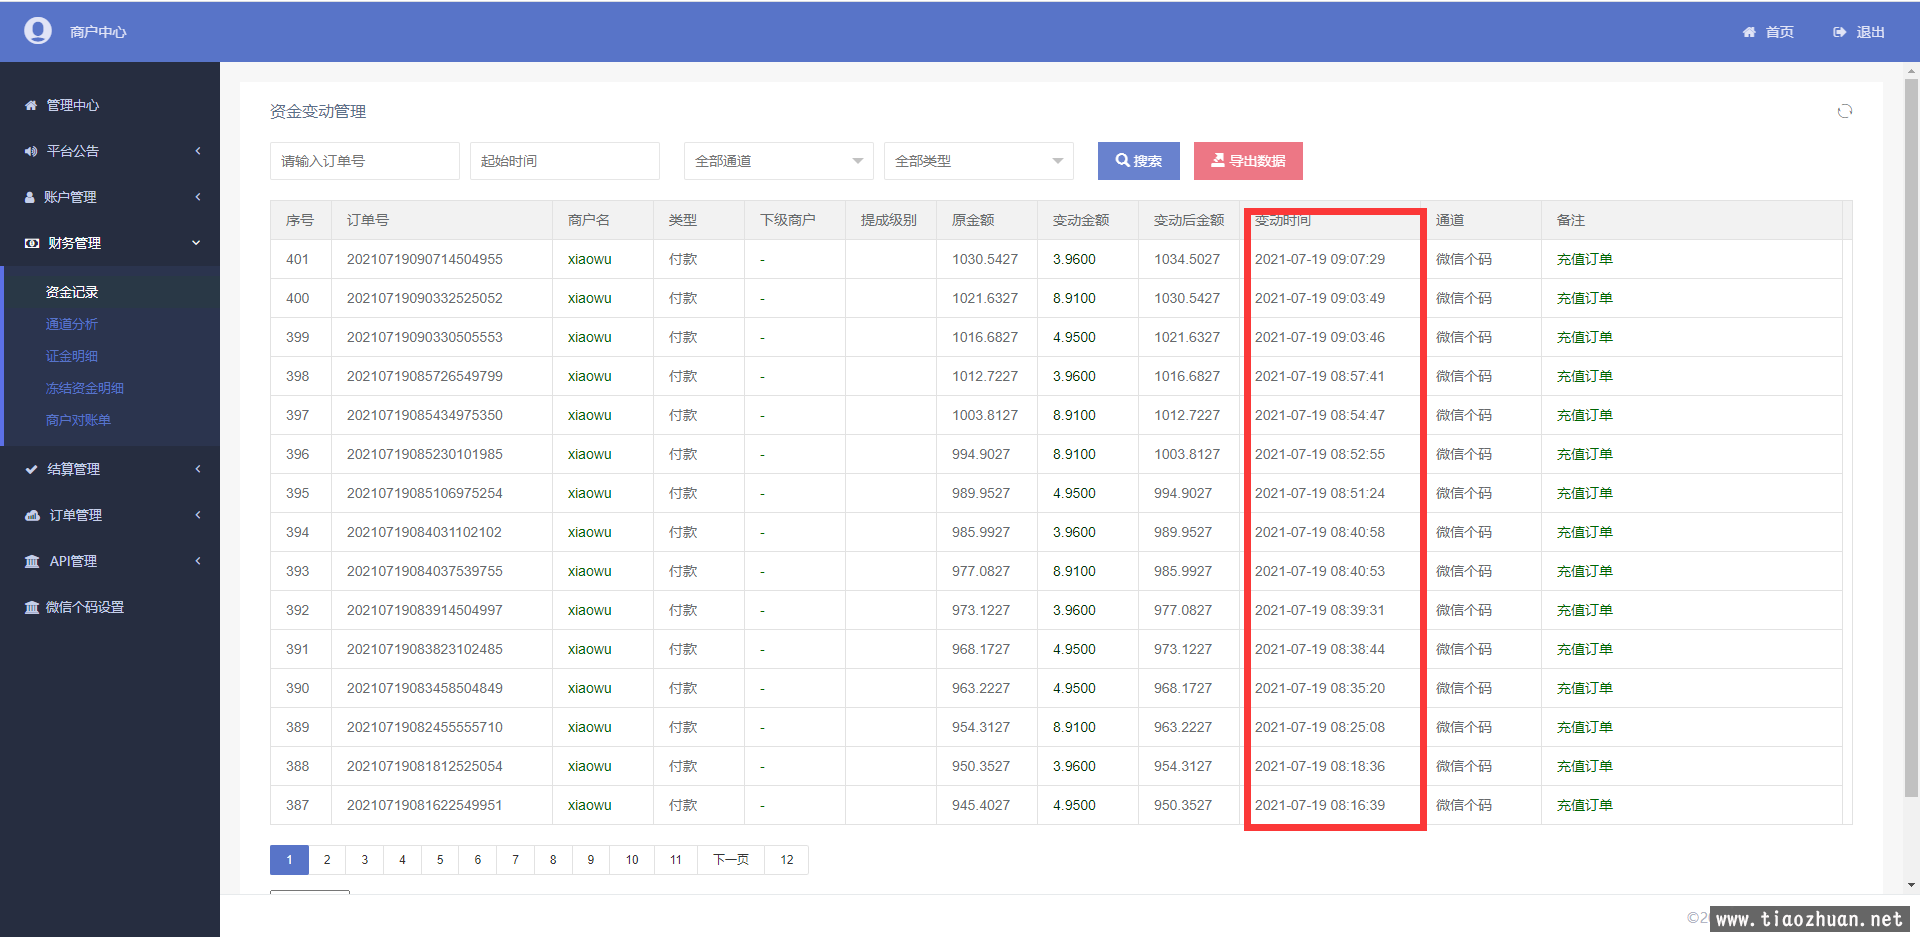Go to 首页 link in header
This screenshot has width=1920, height=937.
(1779, 32)
